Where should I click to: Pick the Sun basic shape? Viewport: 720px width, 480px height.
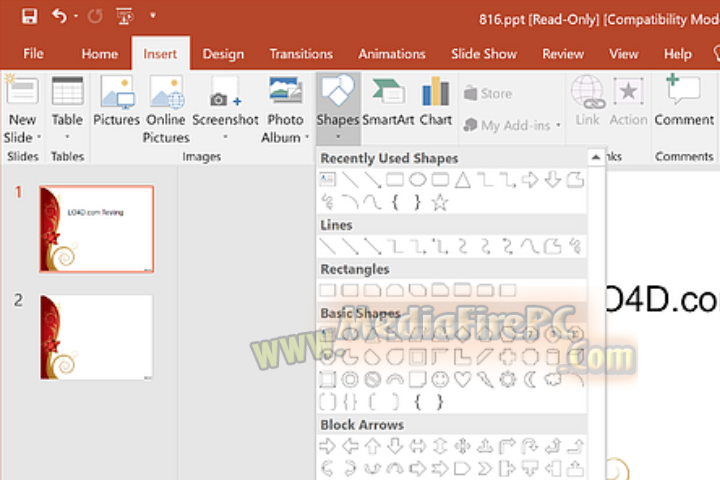click(507, 379)
